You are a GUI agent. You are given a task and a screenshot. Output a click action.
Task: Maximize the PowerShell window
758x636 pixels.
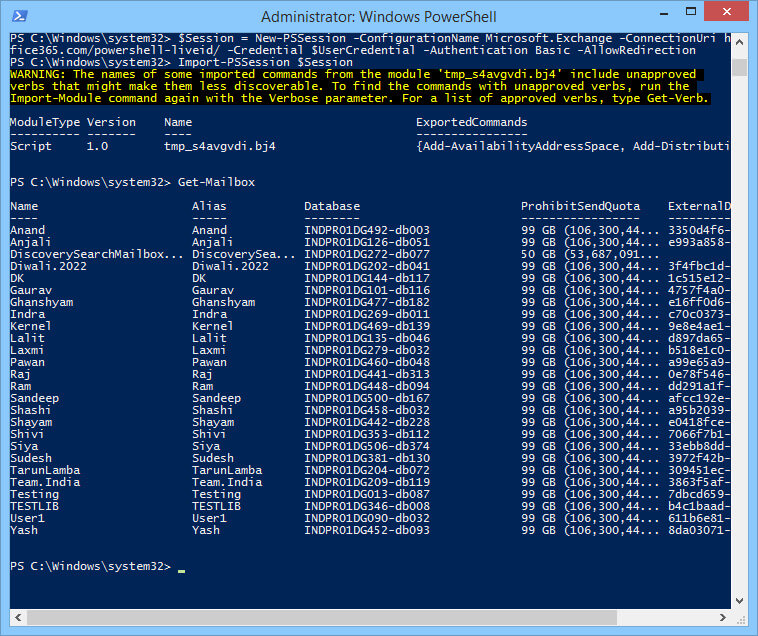(x=691, y=12)
